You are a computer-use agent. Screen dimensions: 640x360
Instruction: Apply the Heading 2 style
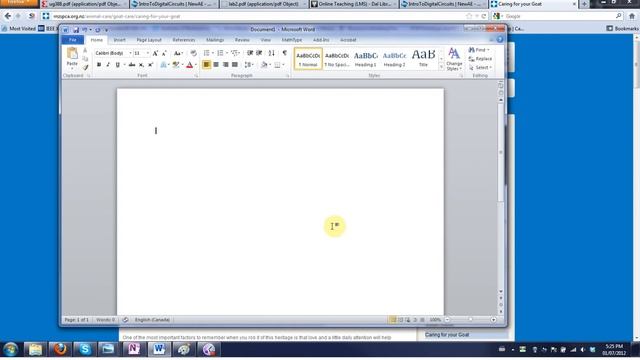click(x=394, y=59)
